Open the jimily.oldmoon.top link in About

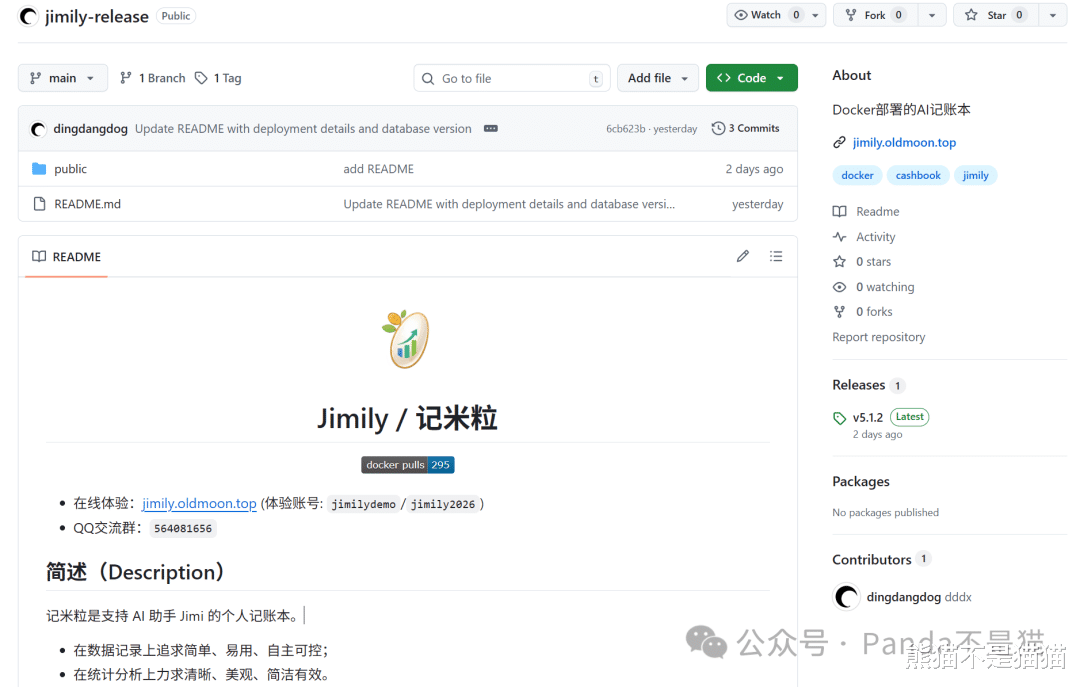click(x=904, y=143)
